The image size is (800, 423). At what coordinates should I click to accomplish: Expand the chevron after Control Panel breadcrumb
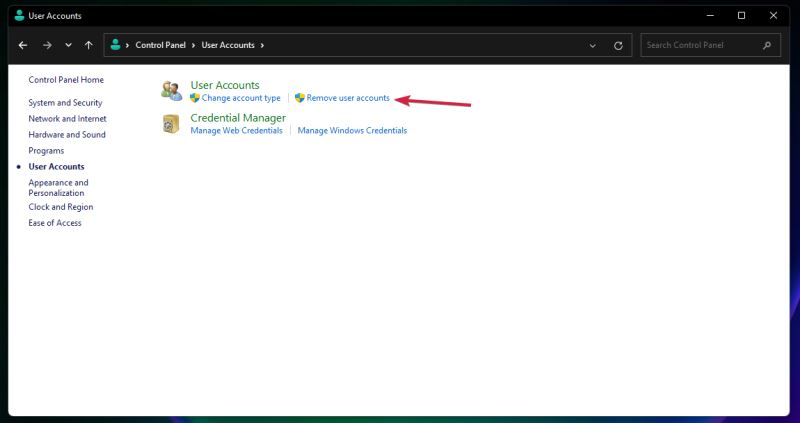[197, 46]
